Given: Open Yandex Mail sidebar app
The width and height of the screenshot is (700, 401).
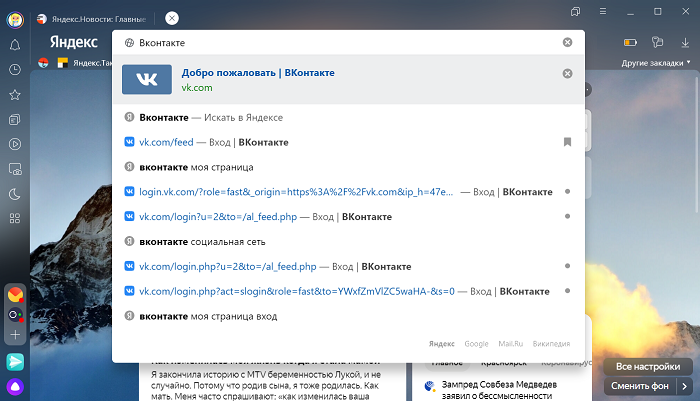Looking at the screenshot, I should click(15, 295).
